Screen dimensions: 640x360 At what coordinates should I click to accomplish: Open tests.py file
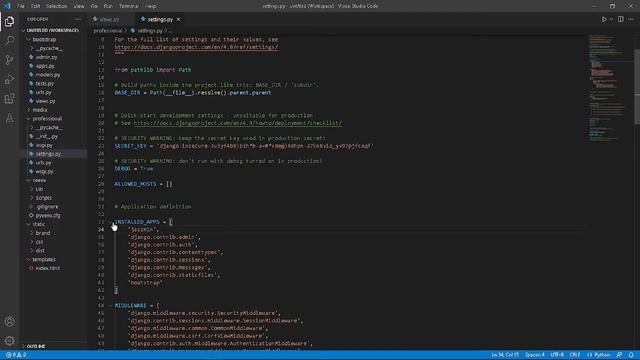click(44, 84)
